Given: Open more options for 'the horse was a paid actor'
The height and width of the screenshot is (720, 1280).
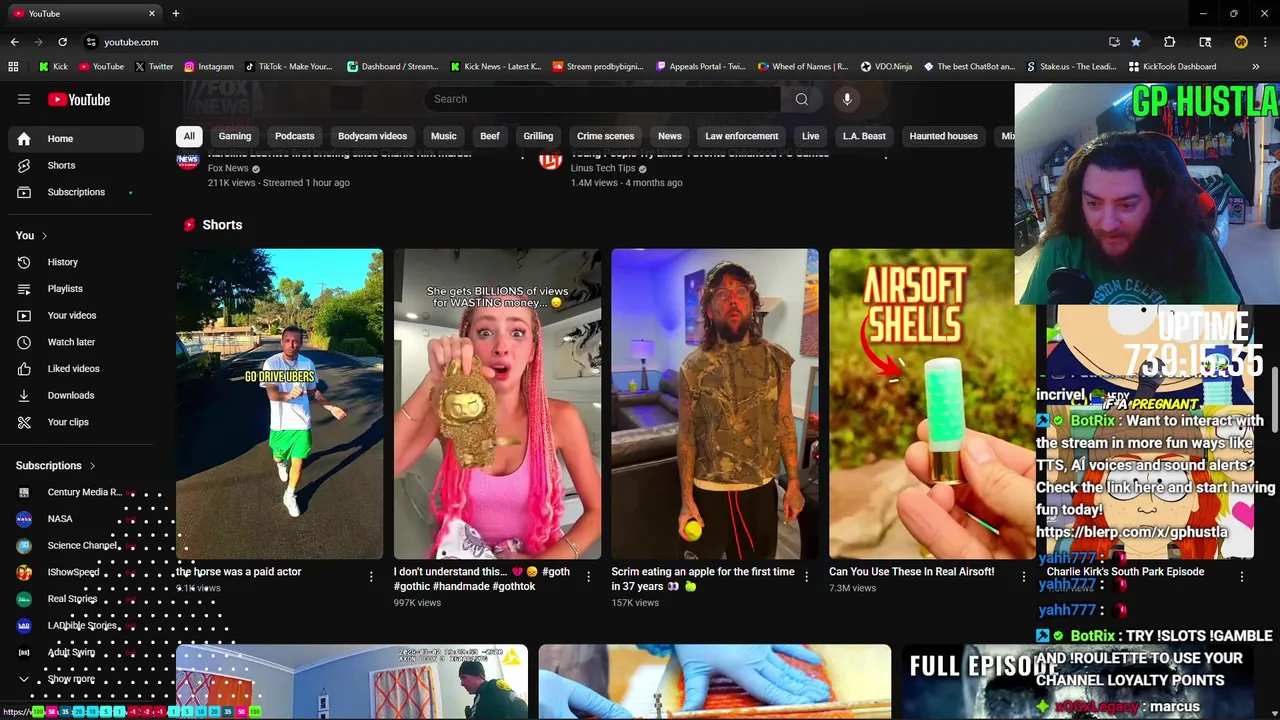Looking at the screenshot, I should 371,577.
